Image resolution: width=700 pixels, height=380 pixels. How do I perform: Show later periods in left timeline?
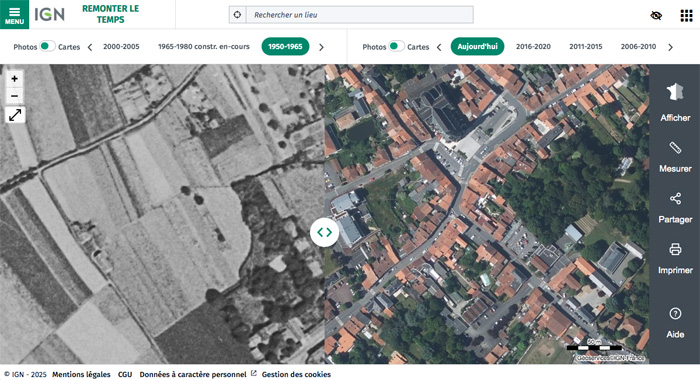click(x=321, y=47)
